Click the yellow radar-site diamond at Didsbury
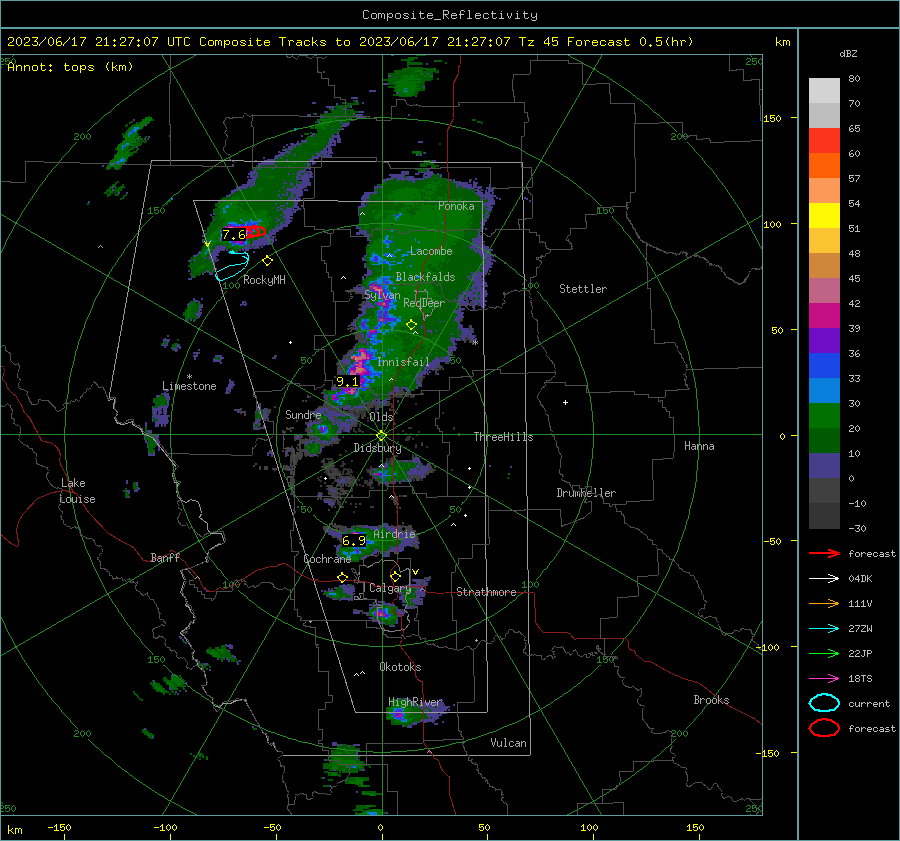 (x=382, y=436)
